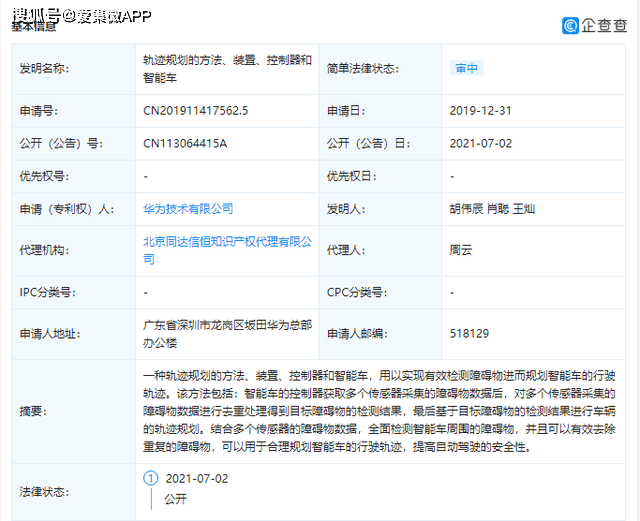
Task: Click the 法律状态 label cell
Action: click(x=73, y=492)
